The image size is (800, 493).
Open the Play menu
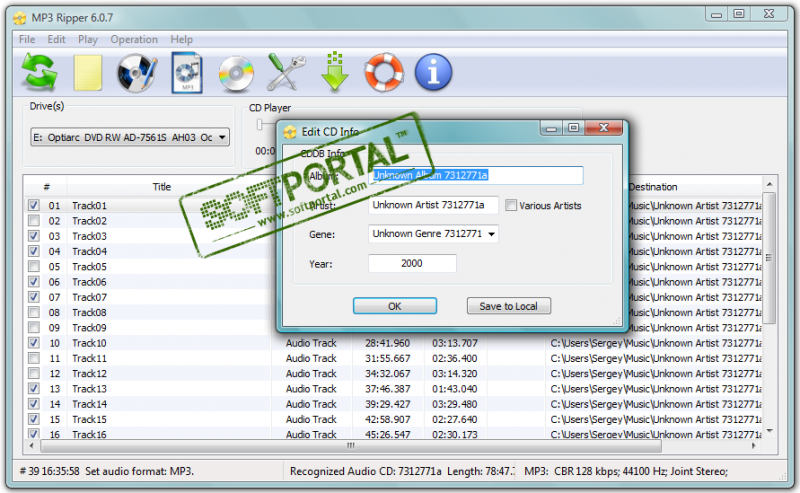click(88, 39)
